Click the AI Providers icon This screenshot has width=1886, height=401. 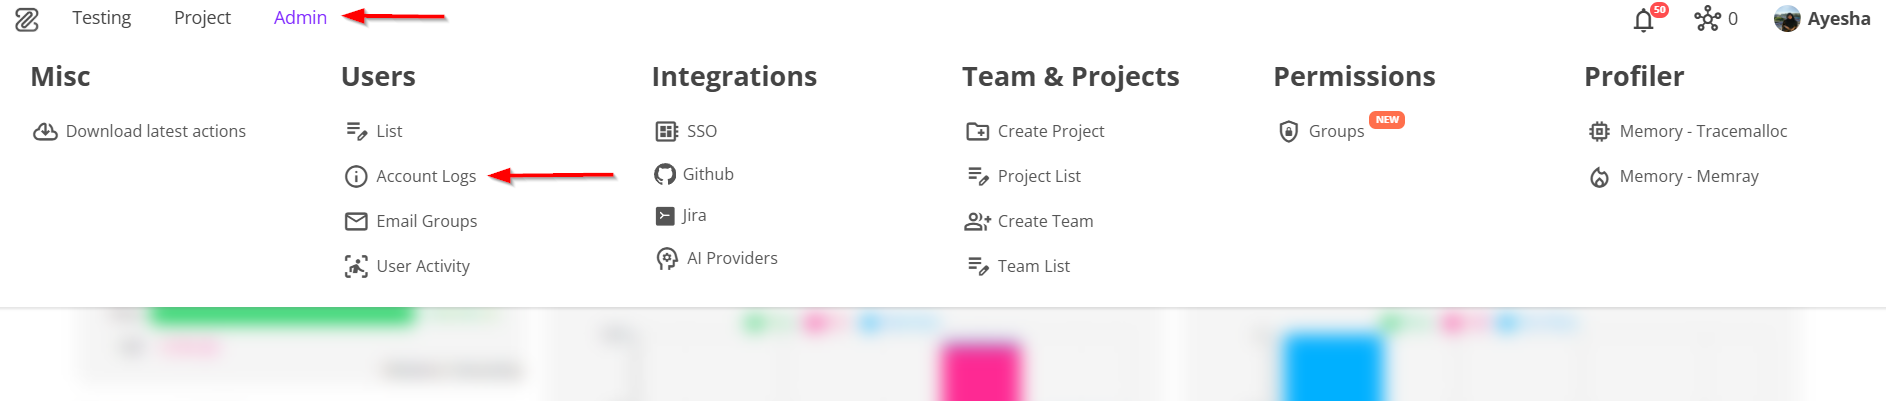click(667, 259)
